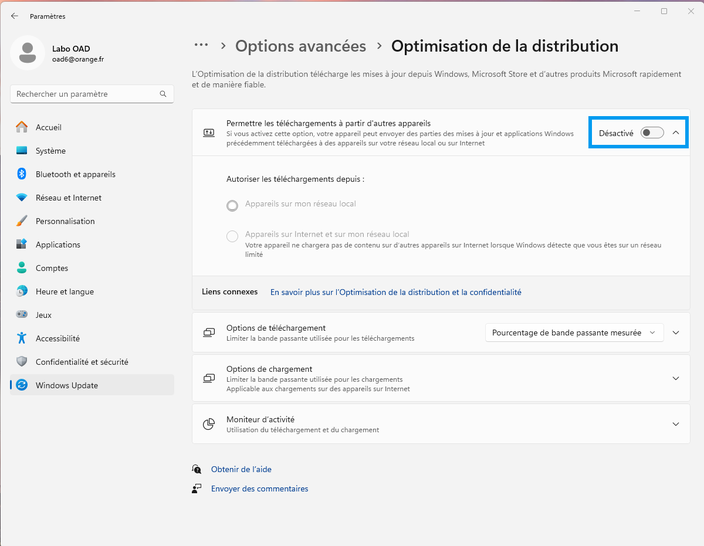This screenshot has height=546, width=704.
Task: Open the breadcrumb ellipsis menu
Action: click(201, 46)
